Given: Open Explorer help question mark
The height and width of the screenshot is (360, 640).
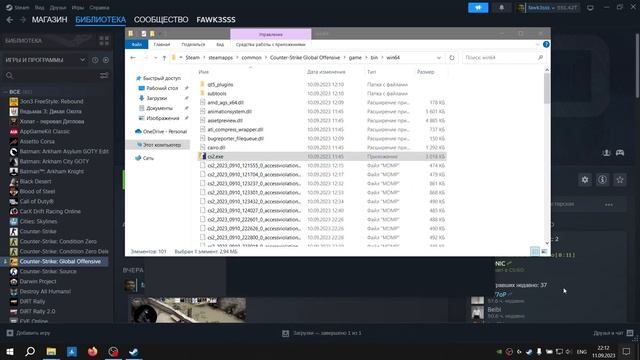Looking at the screenshot, I should tap(546, 44).
